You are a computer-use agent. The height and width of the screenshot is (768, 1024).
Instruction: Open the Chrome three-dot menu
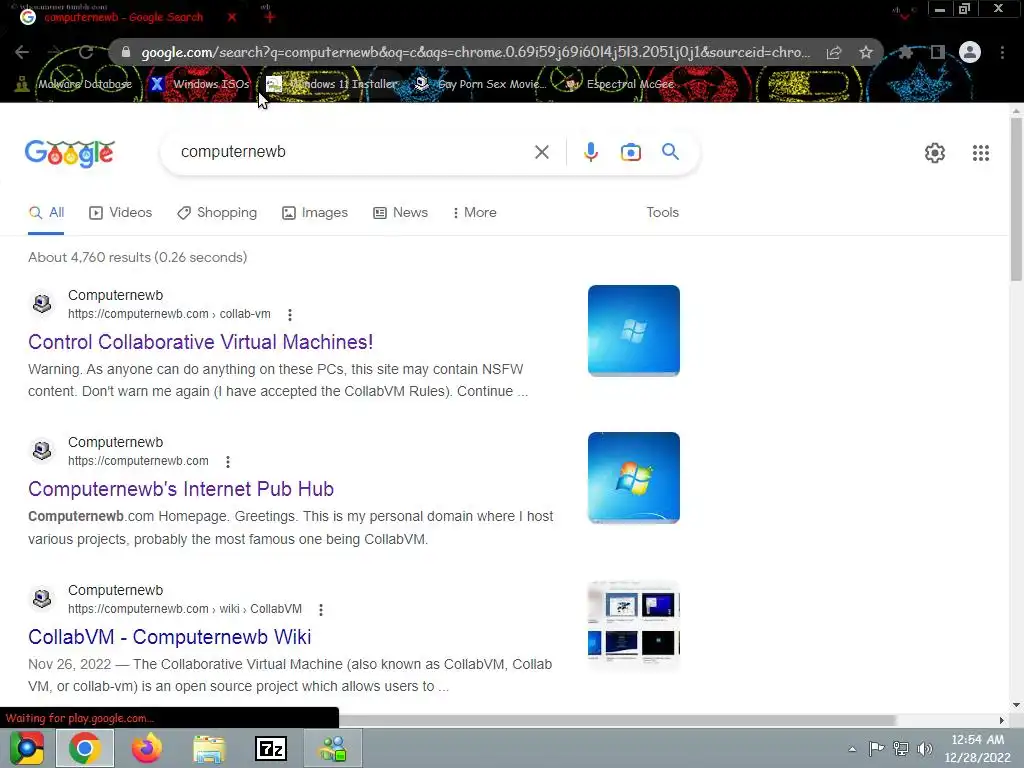1002,52
